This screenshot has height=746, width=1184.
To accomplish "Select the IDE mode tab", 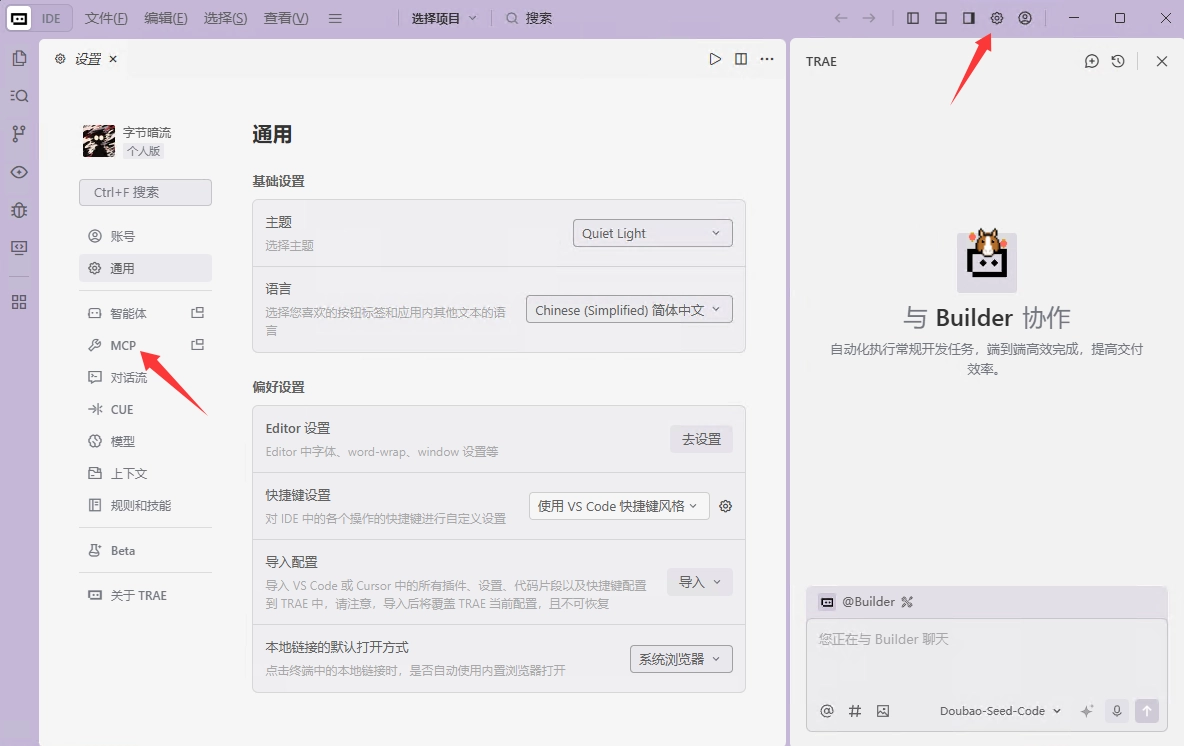I will point(51,18).
